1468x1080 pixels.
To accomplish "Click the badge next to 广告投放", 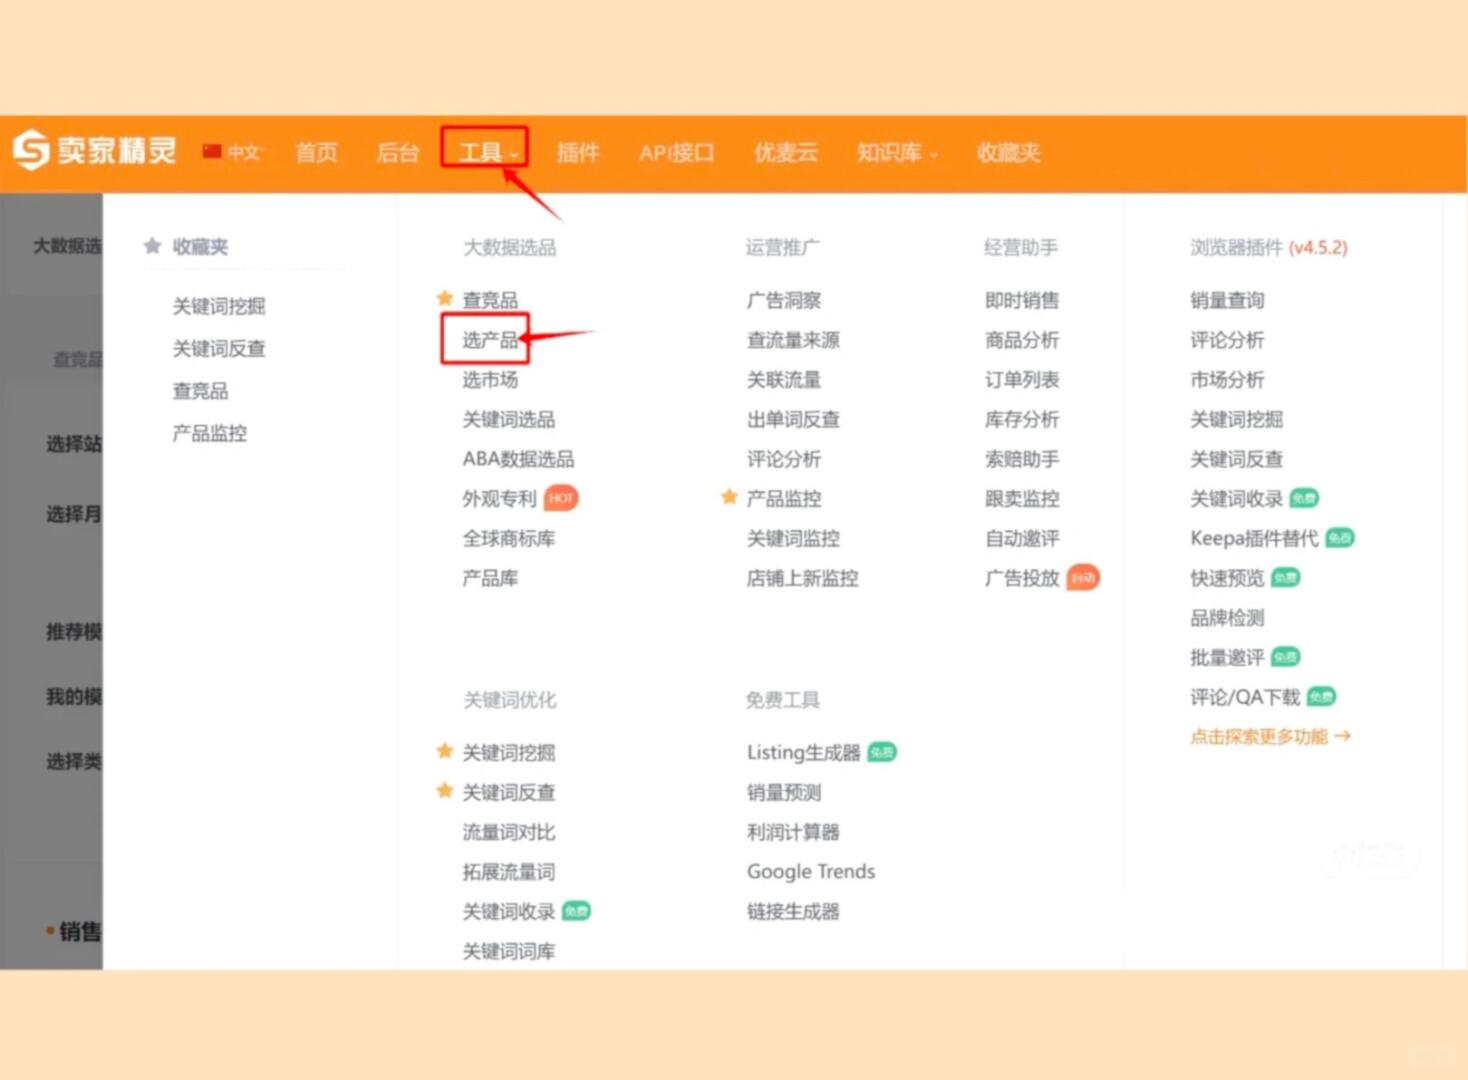I will pyautogui.click(x=1083, y=577).
